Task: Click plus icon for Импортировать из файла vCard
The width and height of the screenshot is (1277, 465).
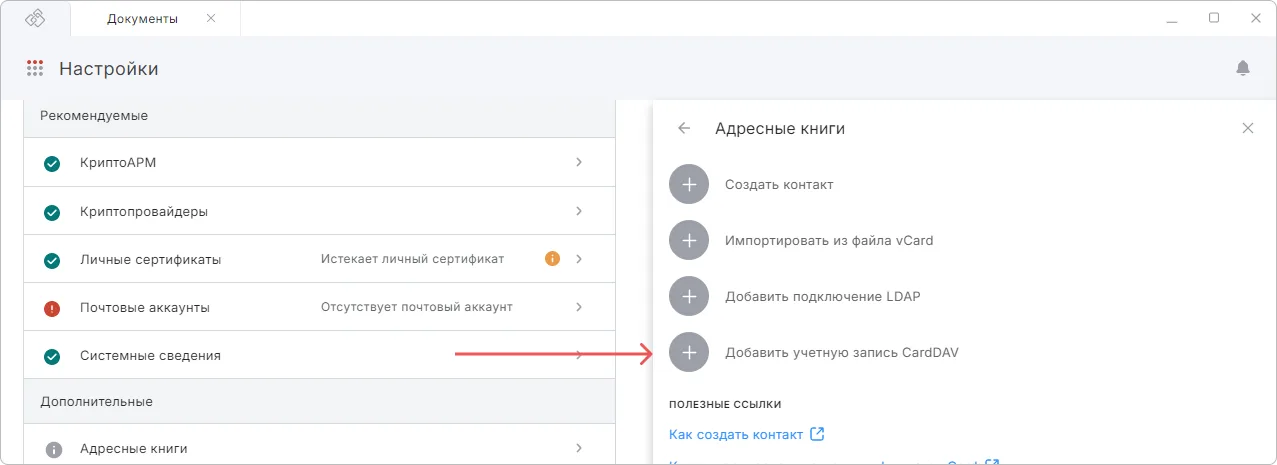Action: coord(689,241)
